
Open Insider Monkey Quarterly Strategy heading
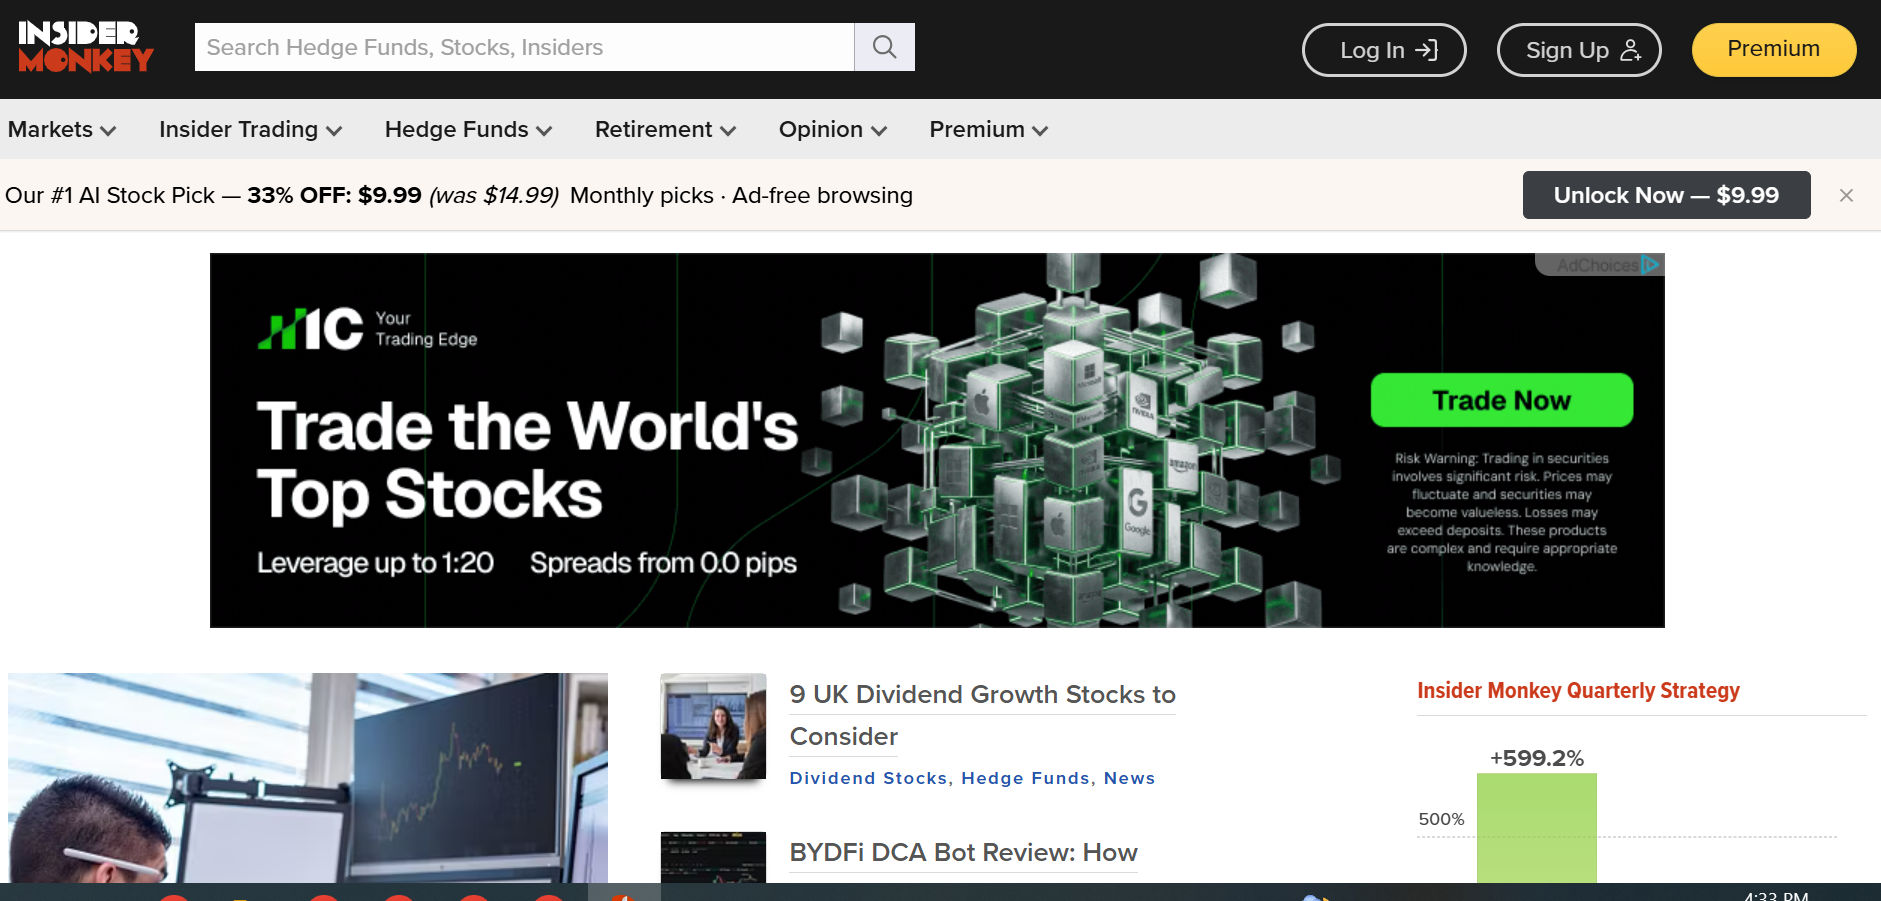pos(1578,690)
